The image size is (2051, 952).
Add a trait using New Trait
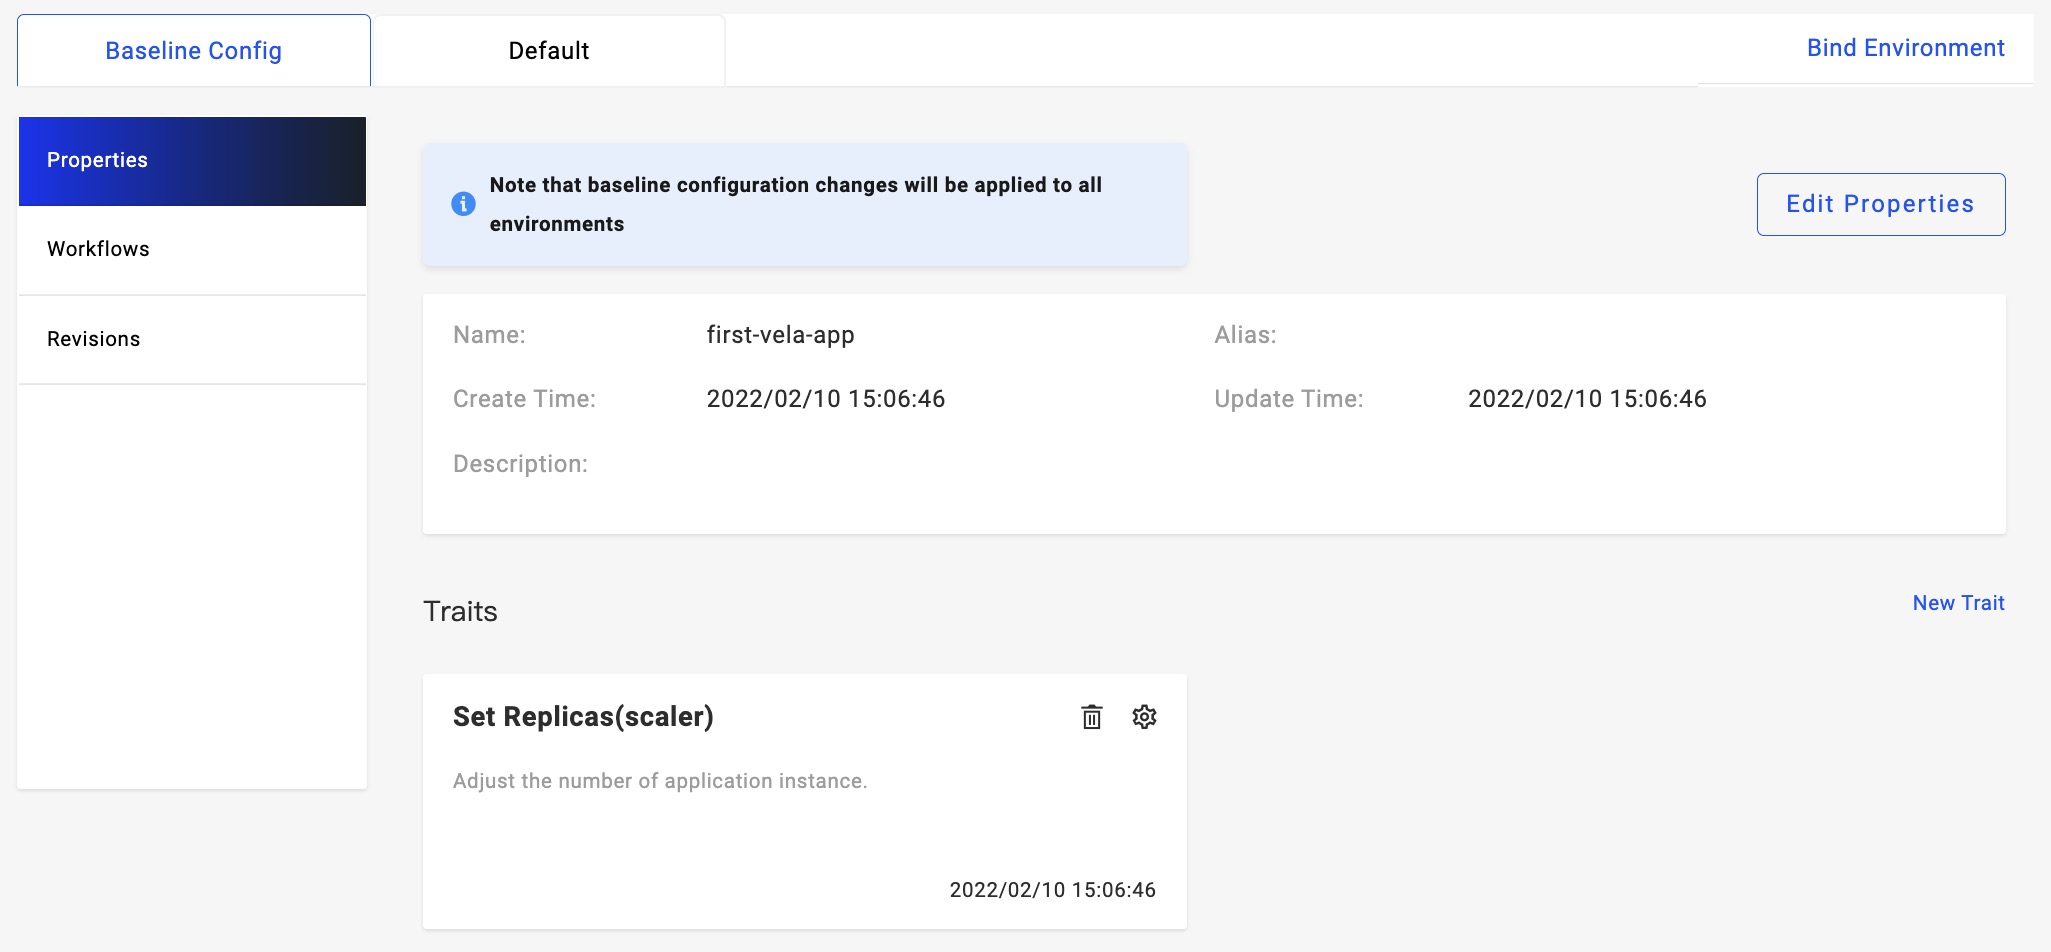pos(1958,603)
